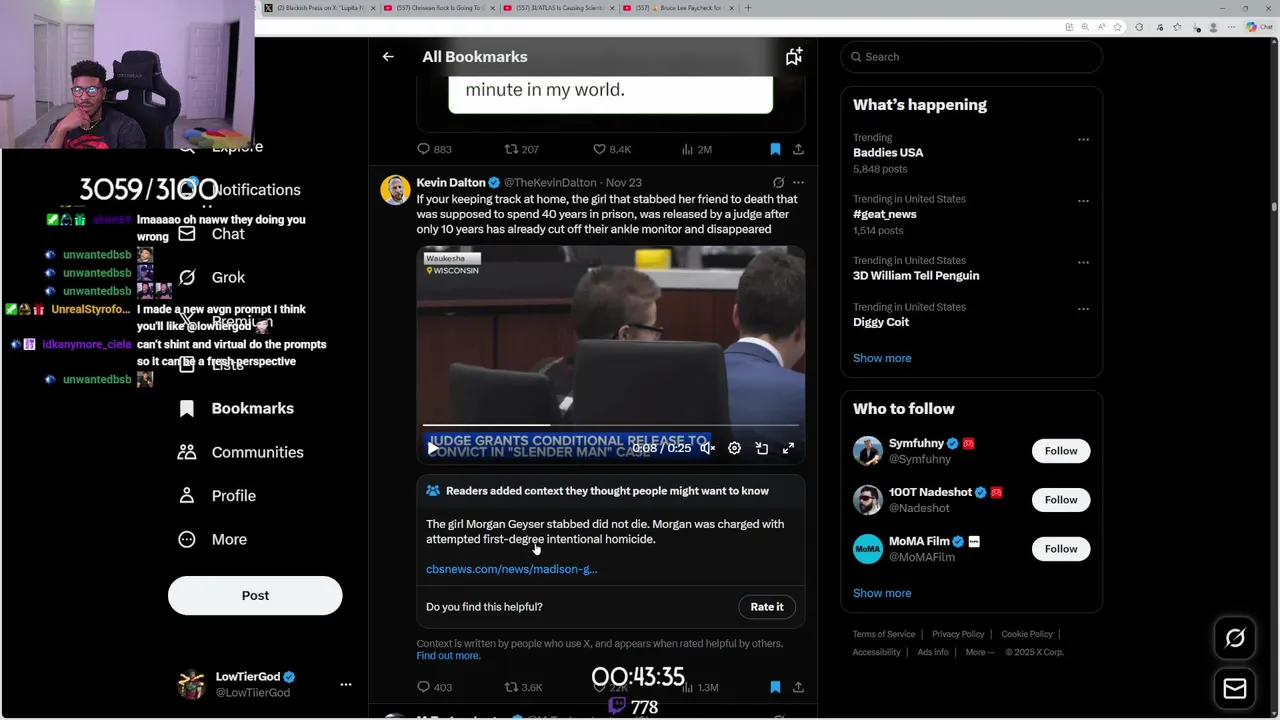Mute the video using the speaker icon
This screenshot has width=1280, height=720.
[707, 448]
